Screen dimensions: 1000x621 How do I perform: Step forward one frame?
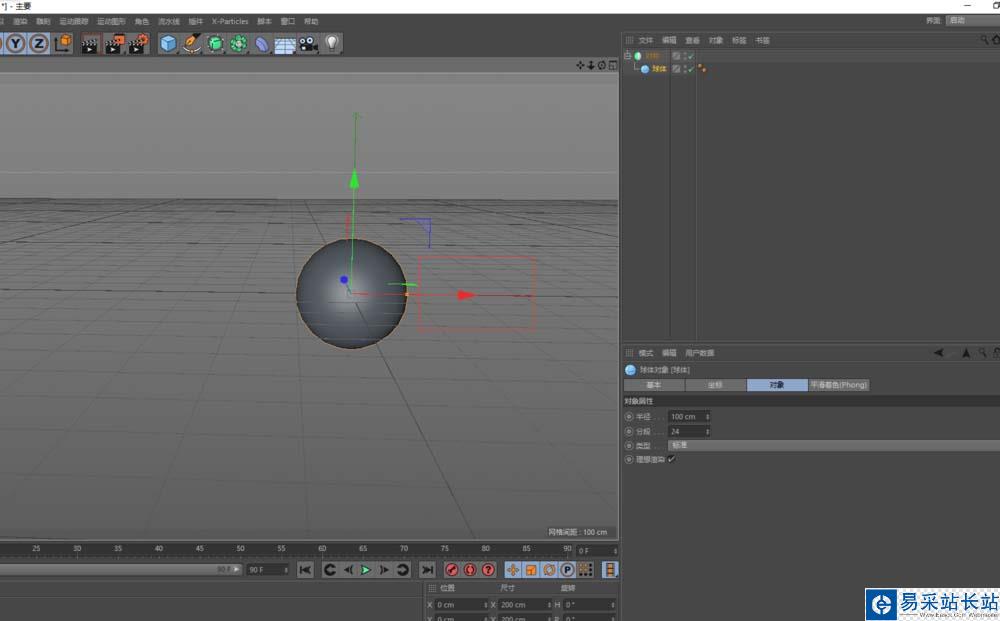coord(384,570)
